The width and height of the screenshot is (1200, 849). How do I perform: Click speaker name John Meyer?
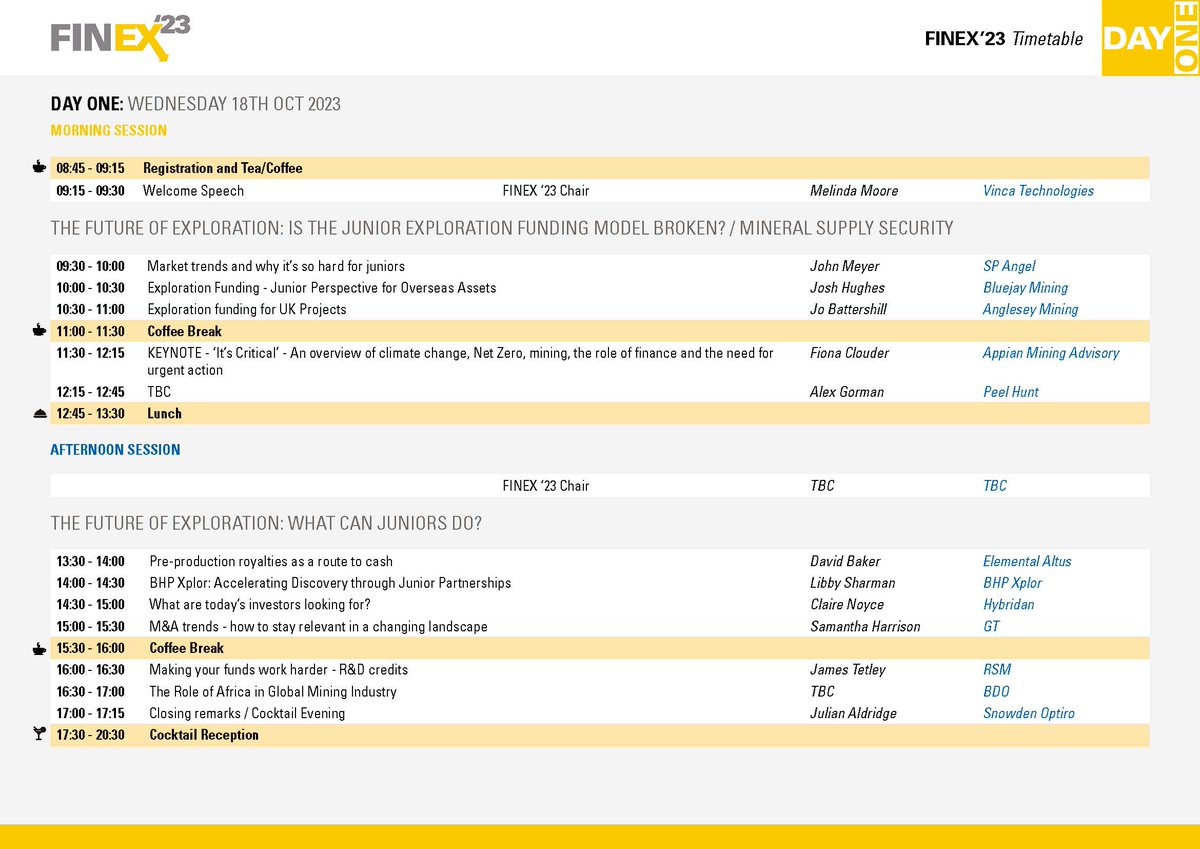(845, 266)
